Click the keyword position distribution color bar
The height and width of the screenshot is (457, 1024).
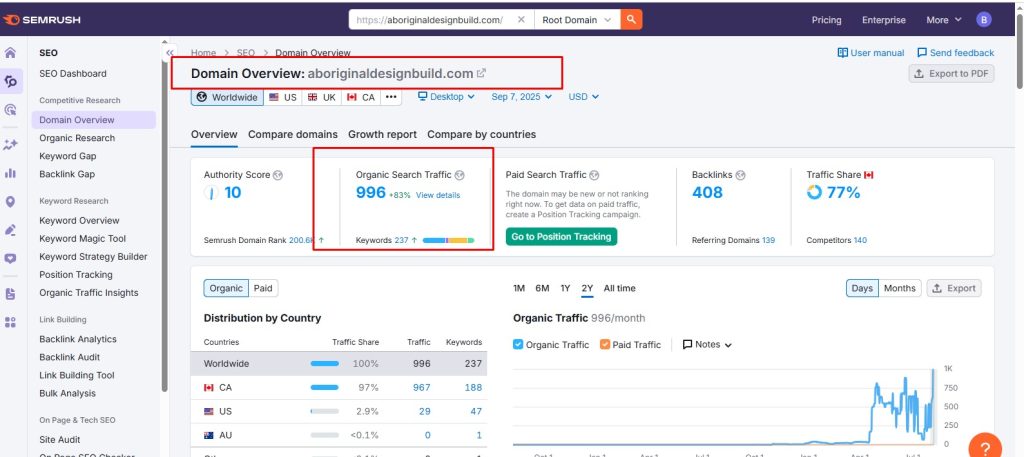coord(449,240)
